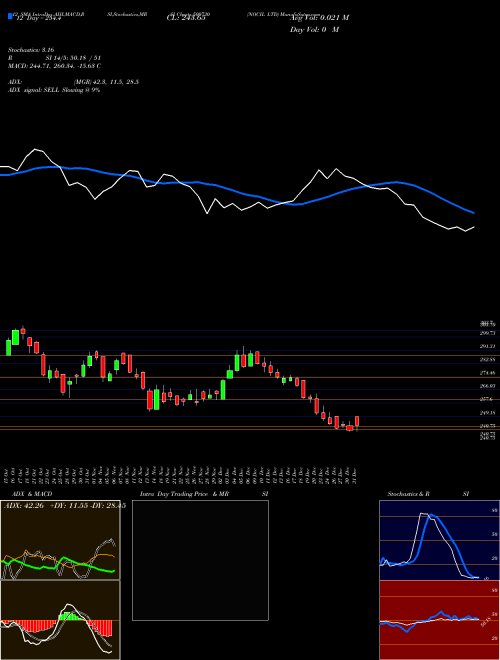
Task: Open the blue Stochastics mini chart
Action: 439,540
